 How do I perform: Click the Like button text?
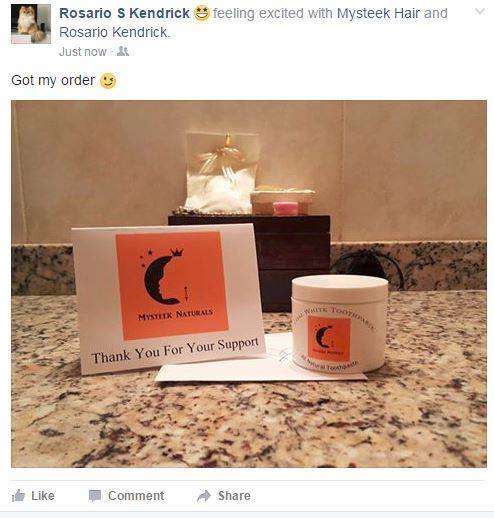[x=43, y=496]
